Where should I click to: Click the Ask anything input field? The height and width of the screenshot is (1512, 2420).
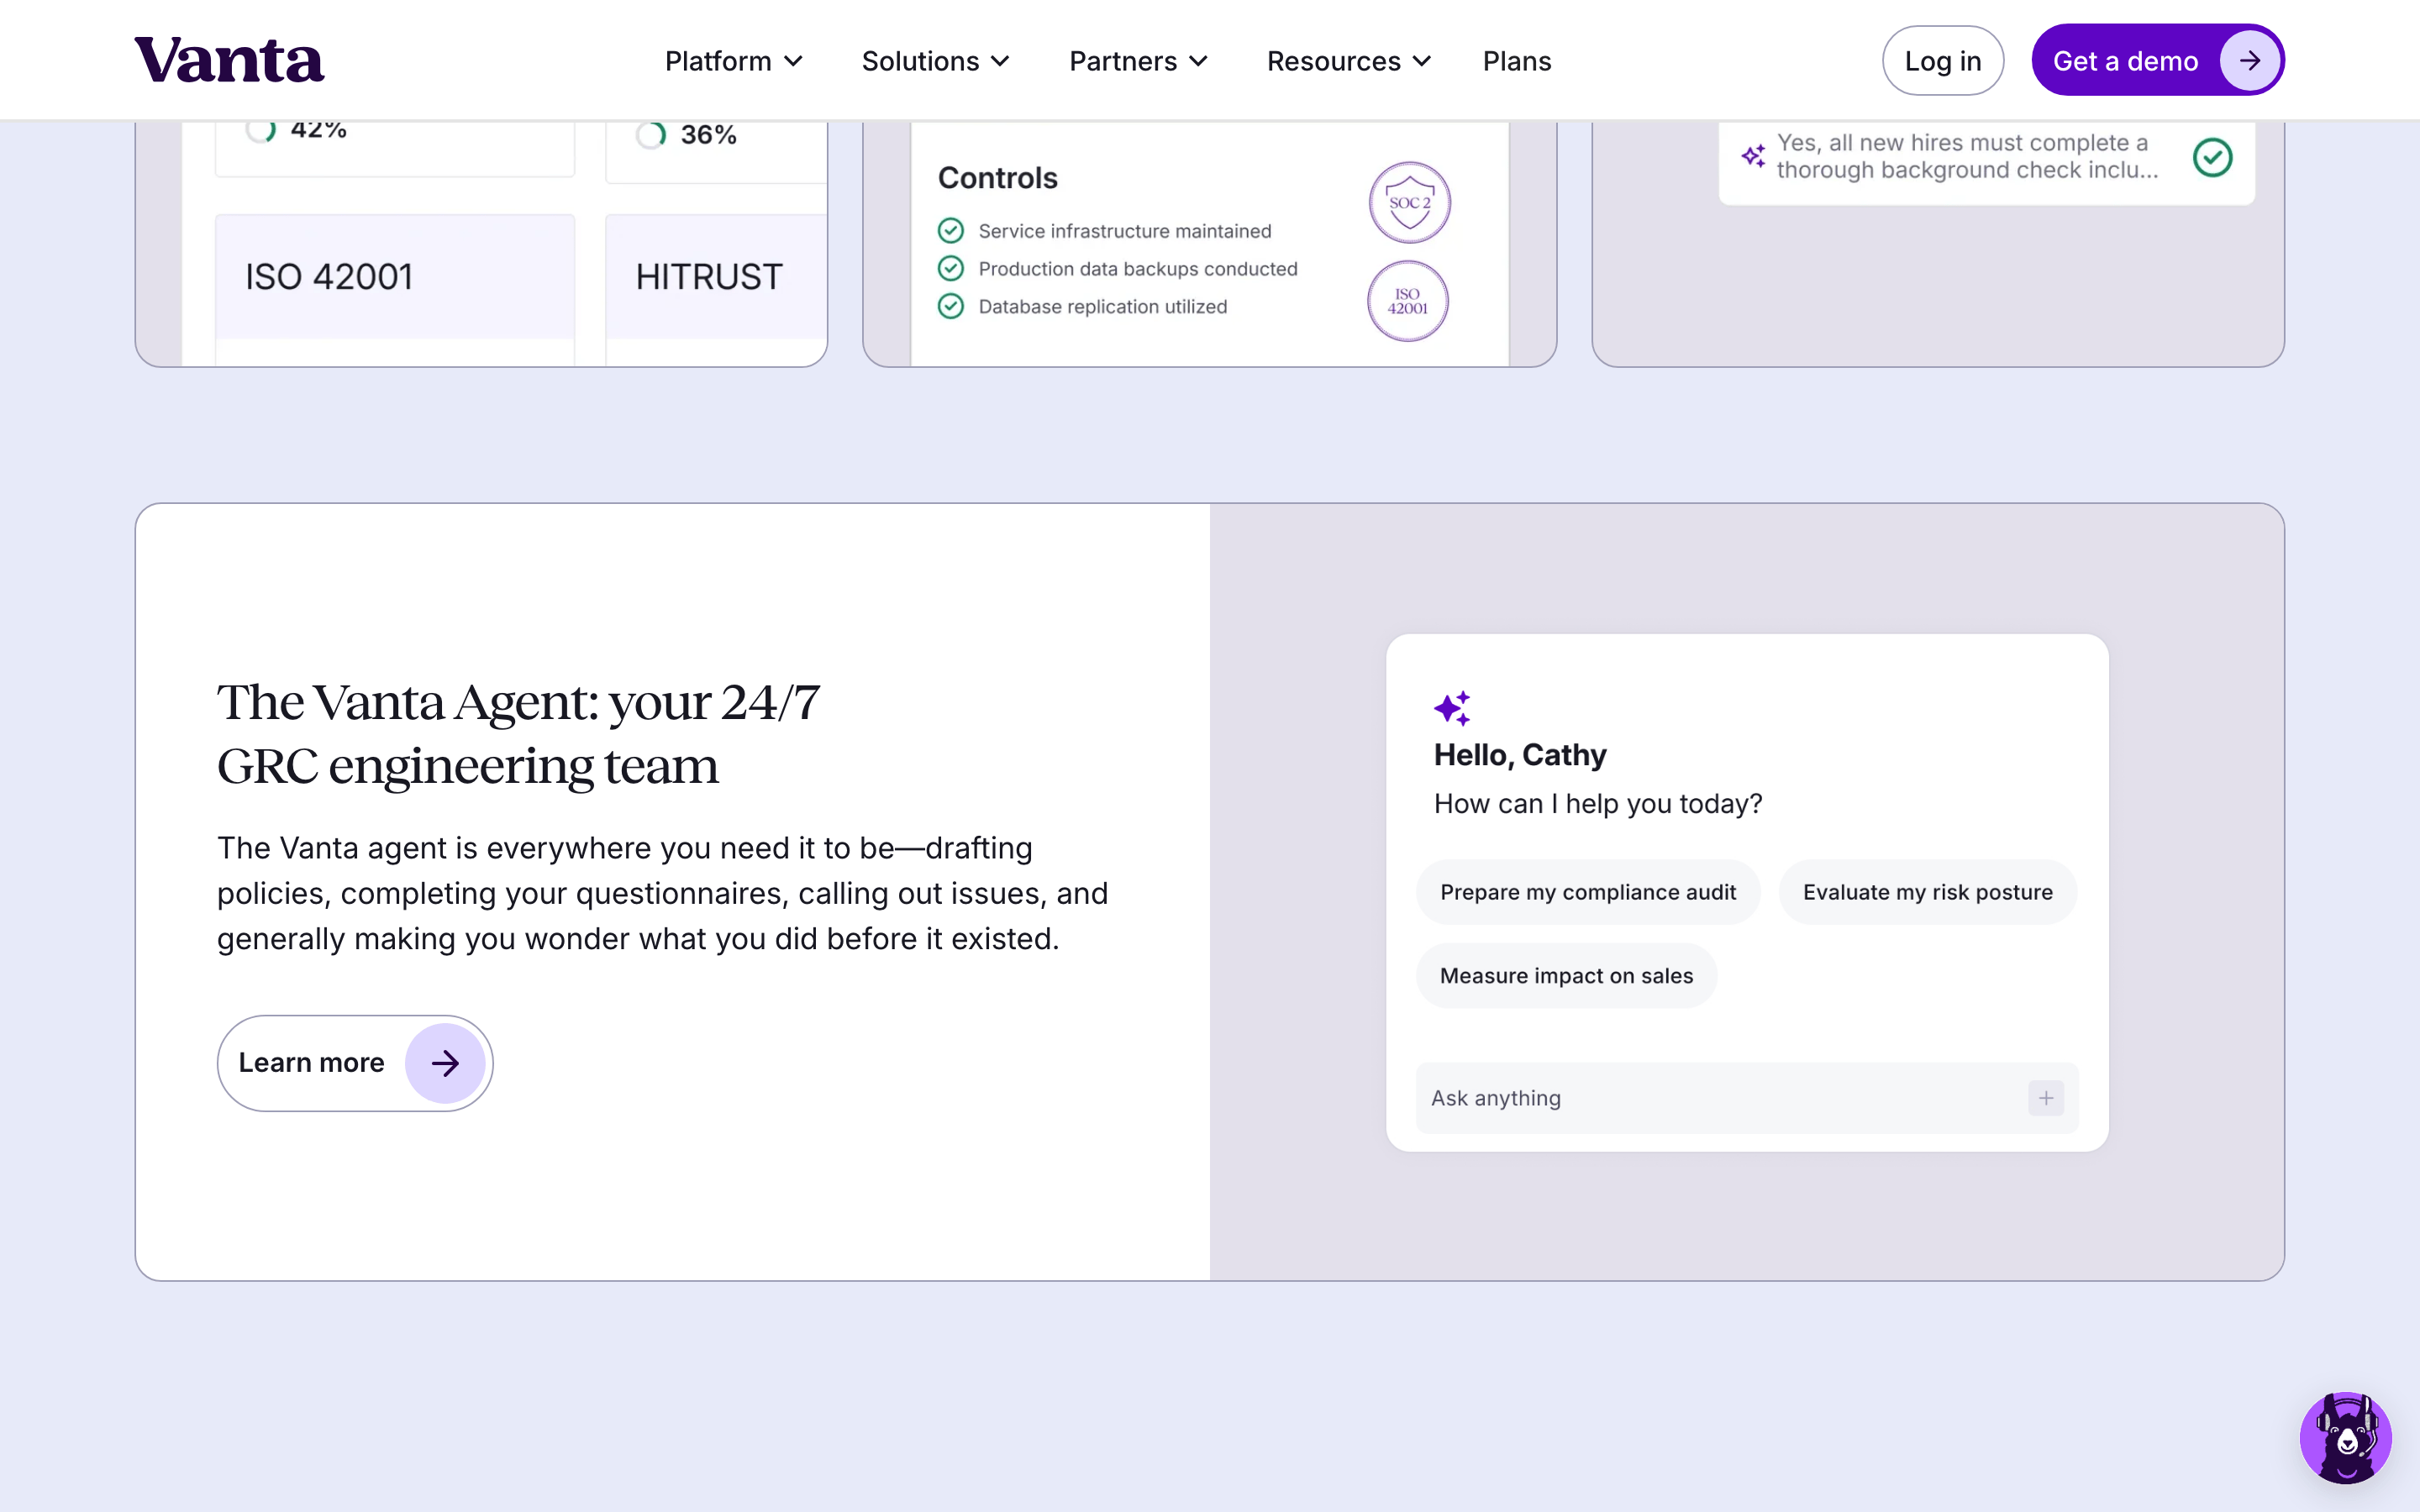click(x=1747, y=1098)
